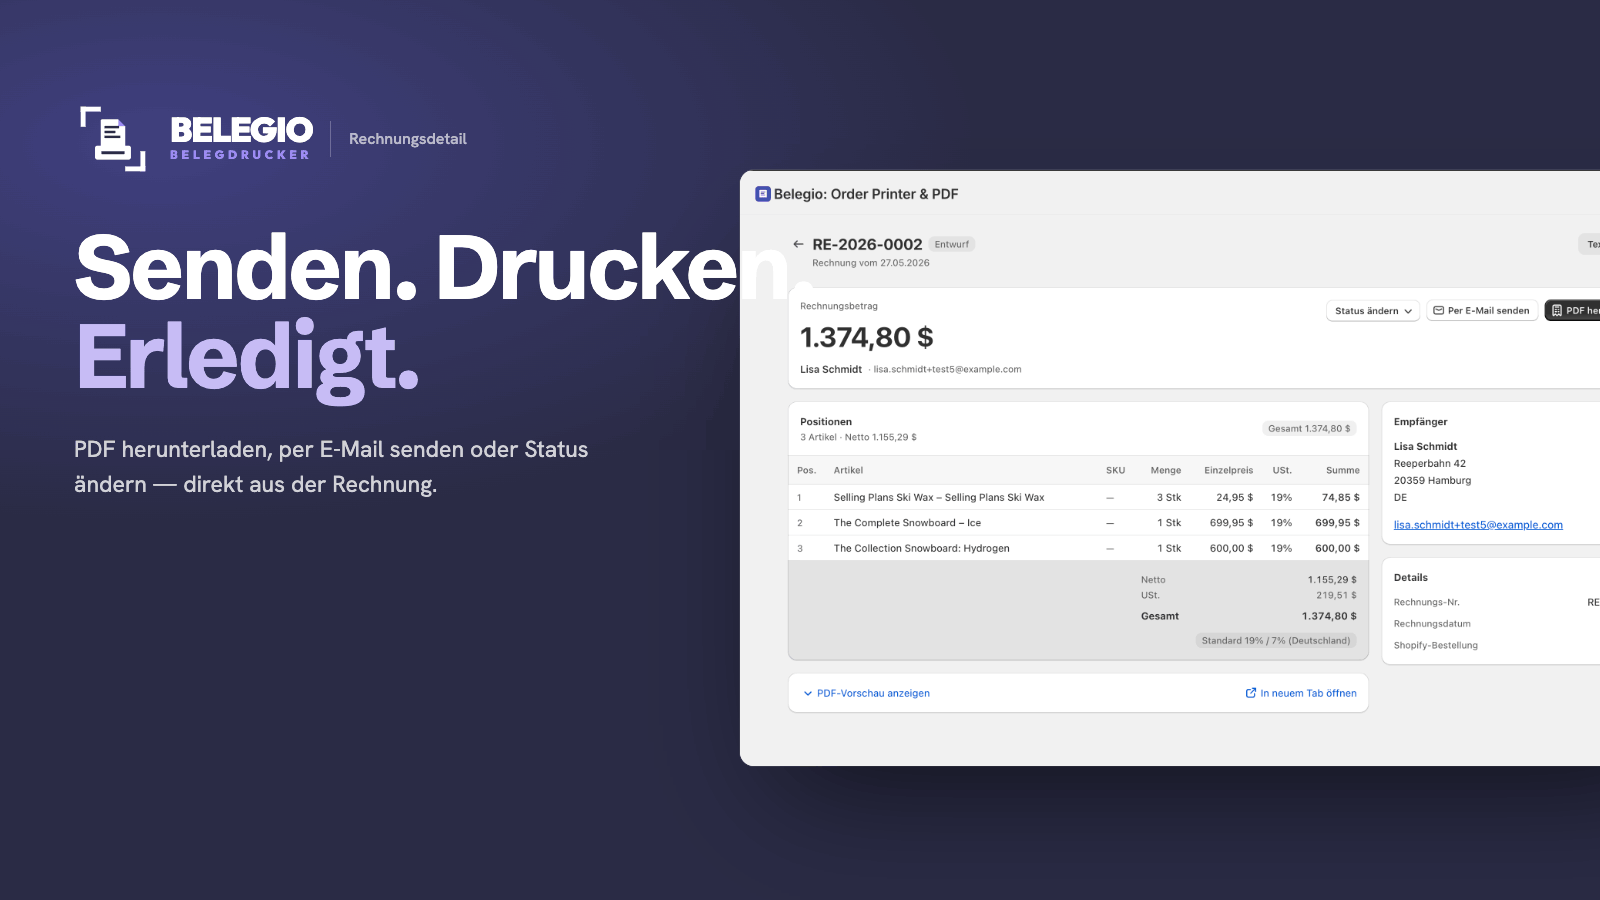This screenshot has width=1600, height=900.
Task: Click the Belegio: Order Printer & PDF title
Action: pos(866,194)
